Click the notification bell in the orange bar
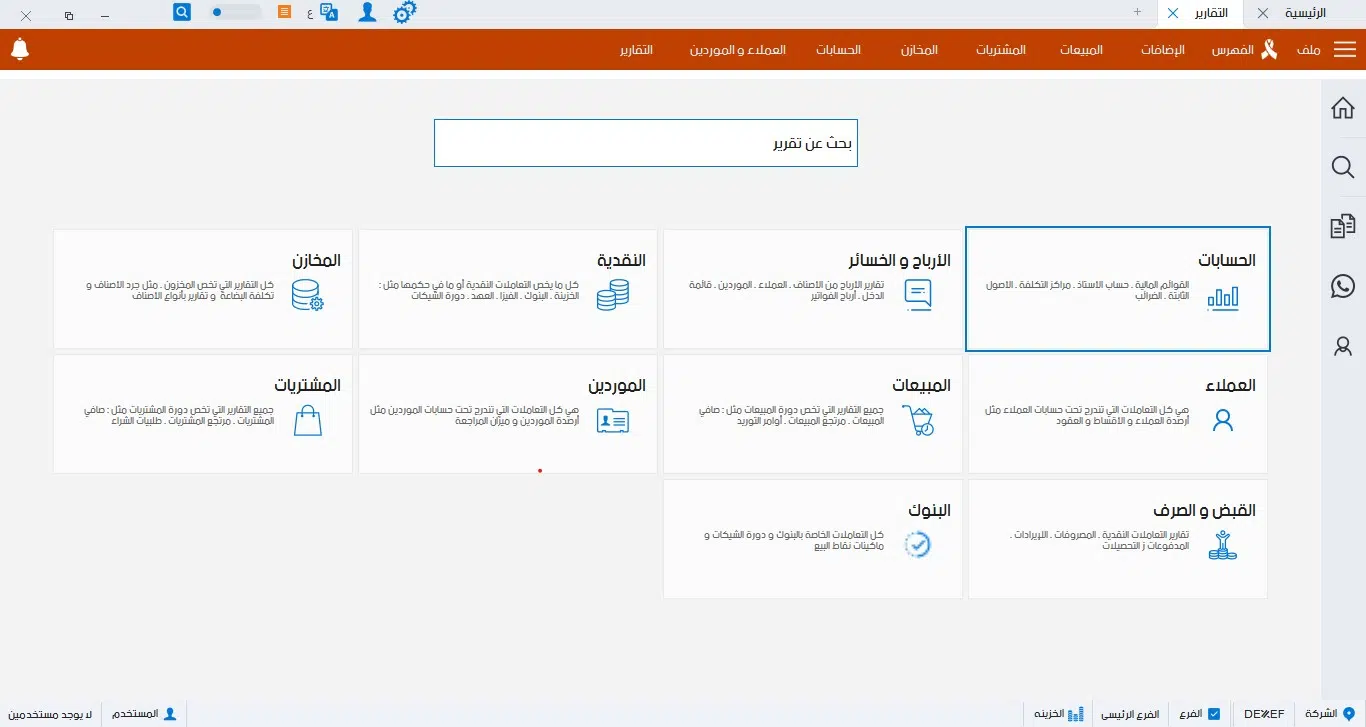Screen dimensions: 1366x727 (x=20, y=49)
